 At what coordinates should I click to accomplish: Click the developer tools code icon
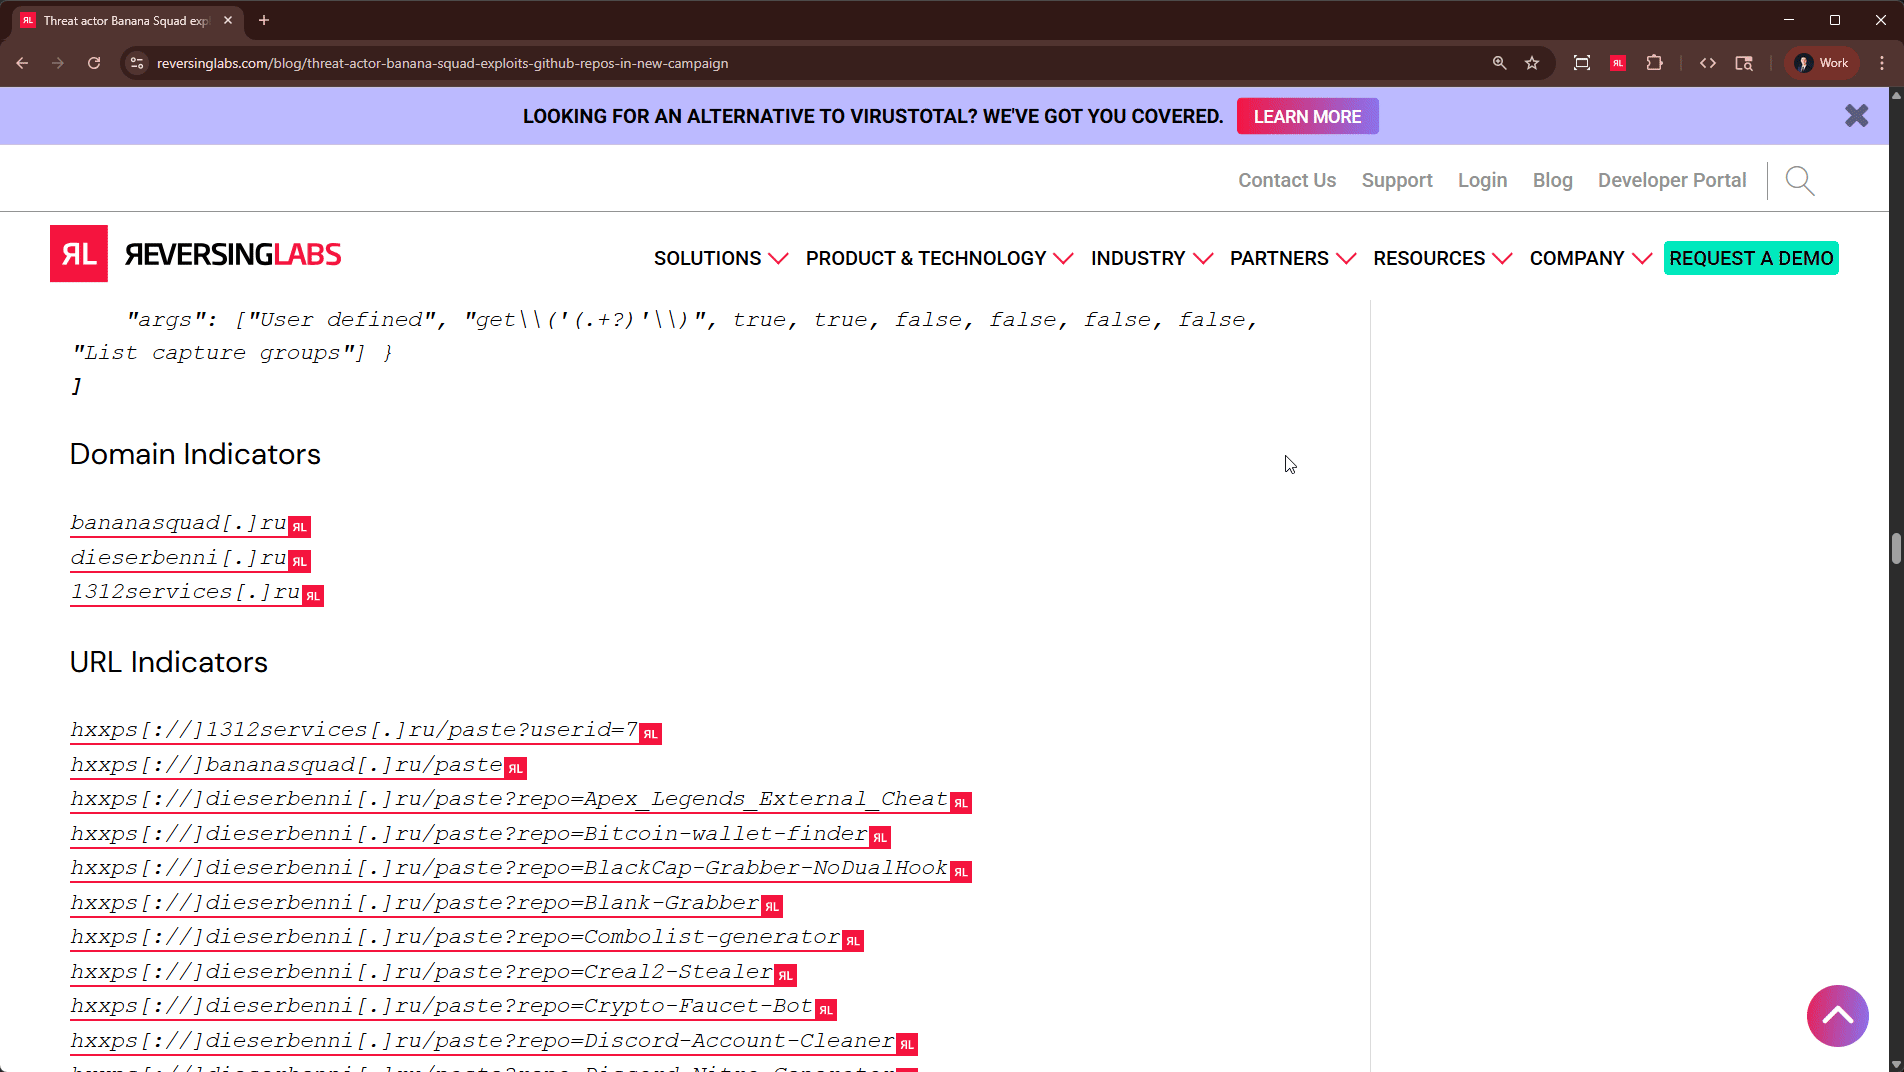(1708, 63)
